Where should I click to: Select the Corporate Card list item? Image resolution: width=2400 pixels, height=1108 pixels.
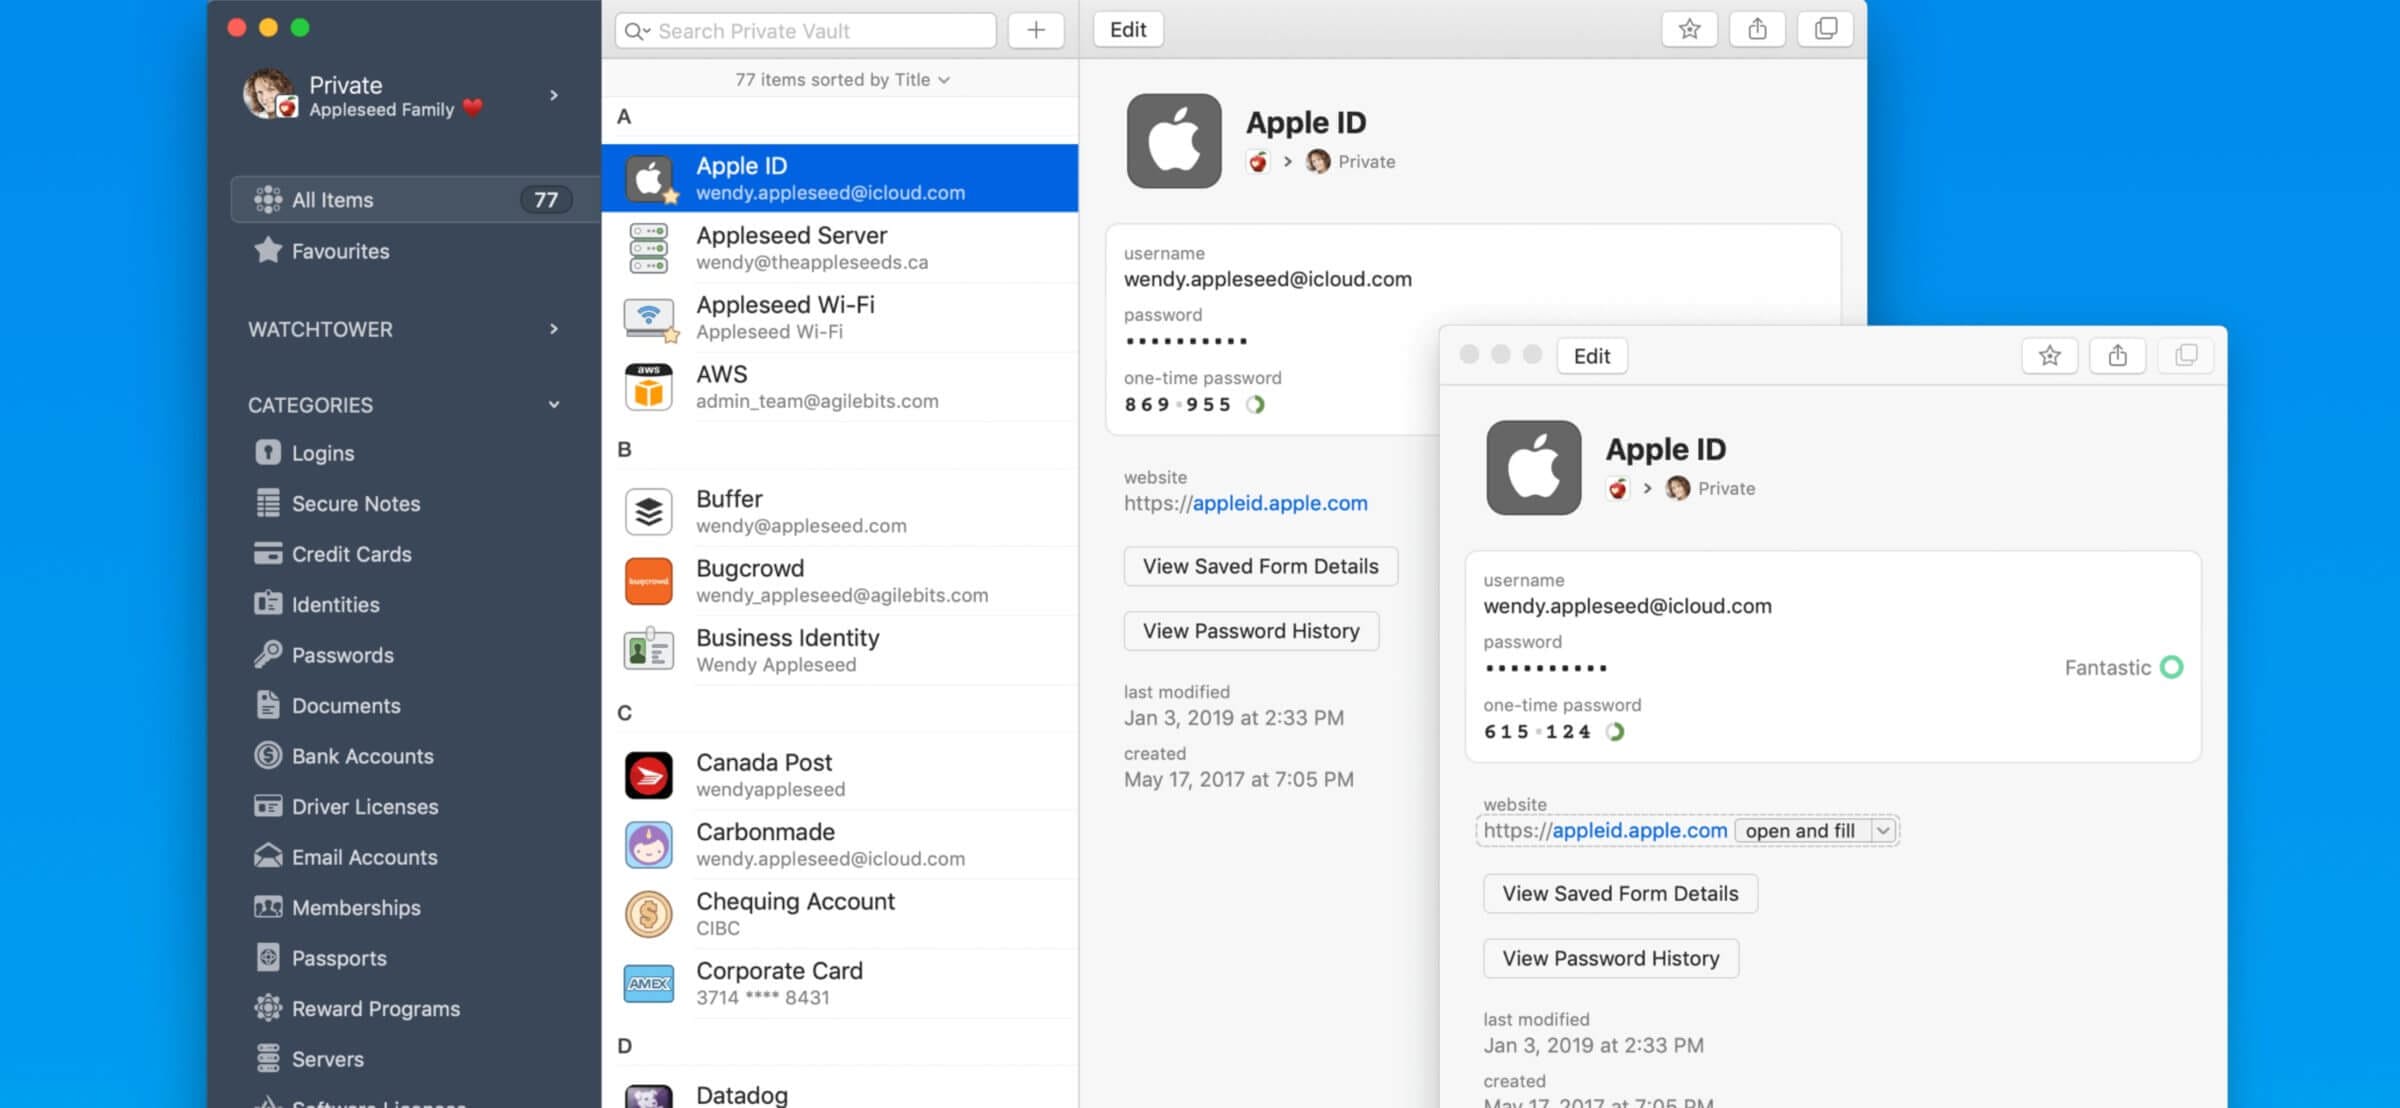point(840,983)
